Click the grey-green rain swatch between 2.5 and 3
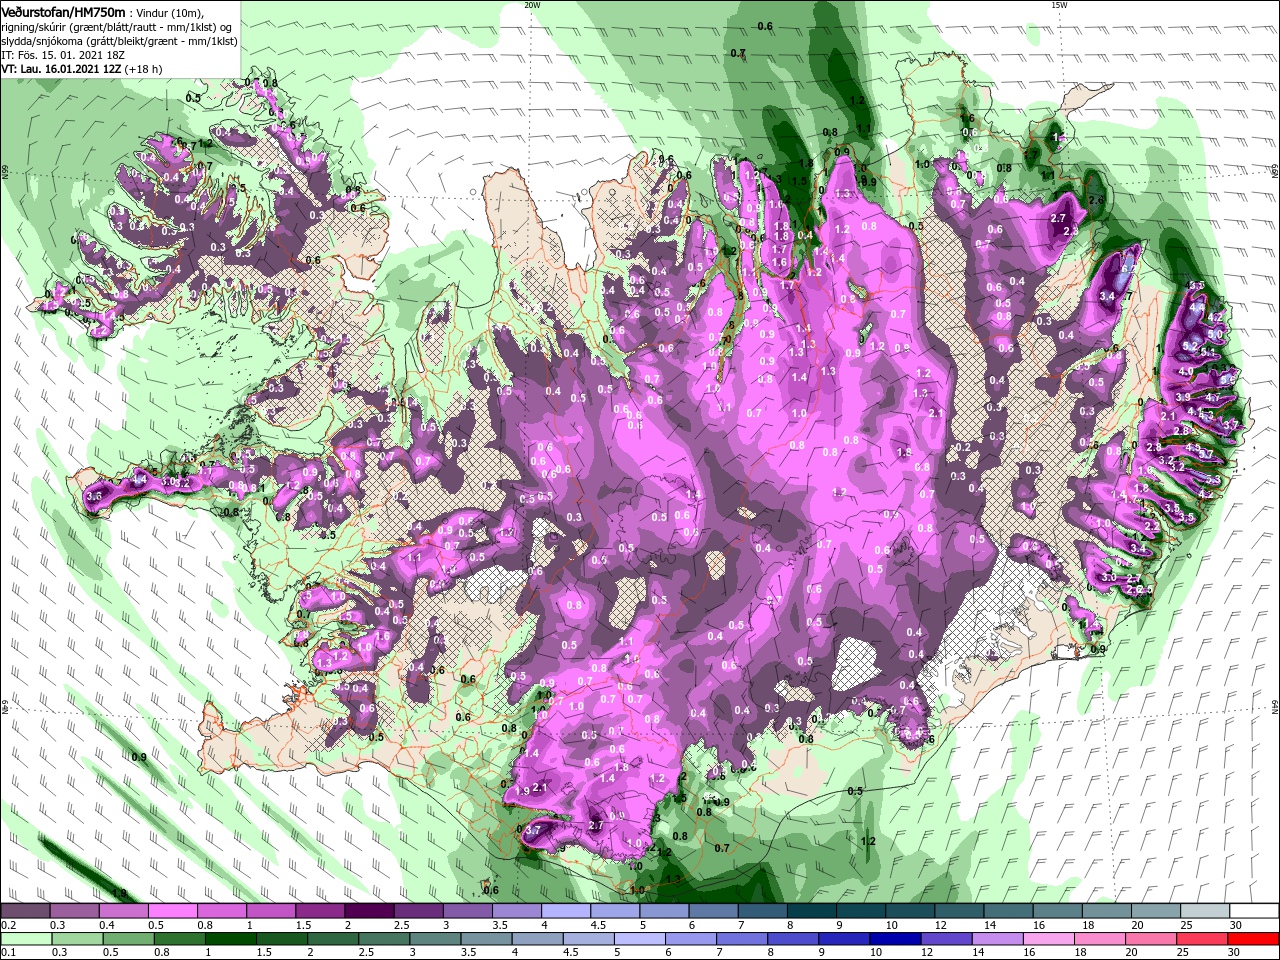This screenshot has height=960, width=1280. (386, 939)
